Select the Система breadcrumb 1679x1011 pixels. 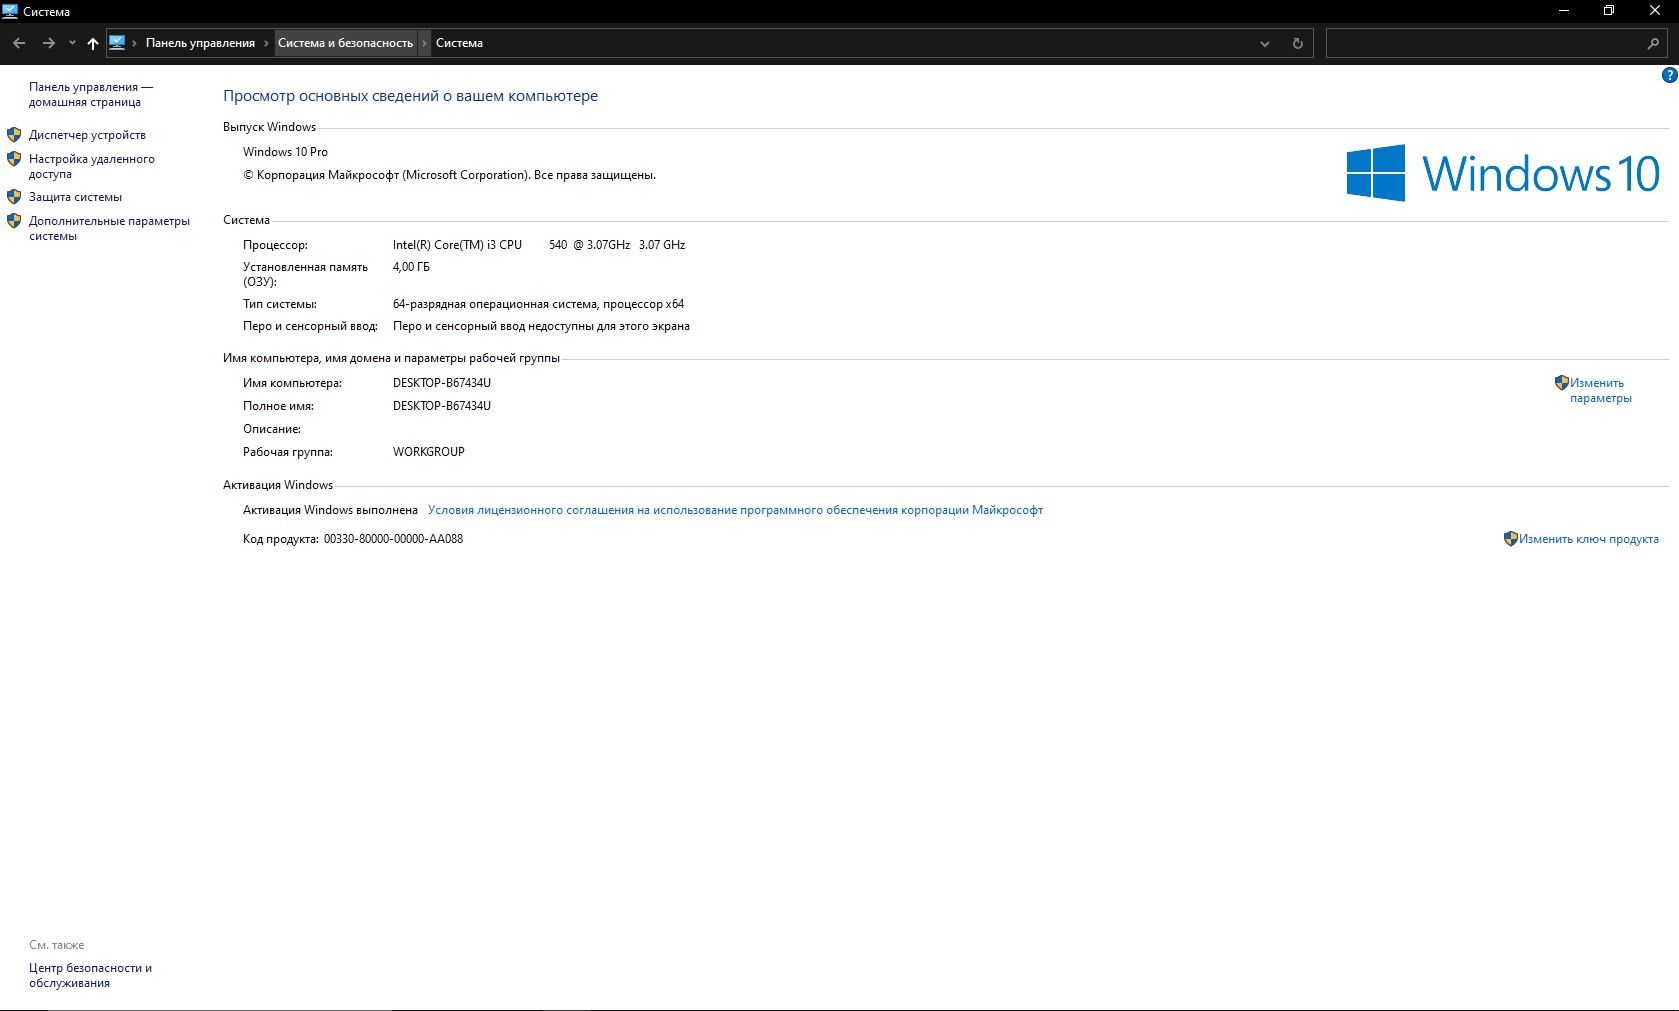(459, 43)
